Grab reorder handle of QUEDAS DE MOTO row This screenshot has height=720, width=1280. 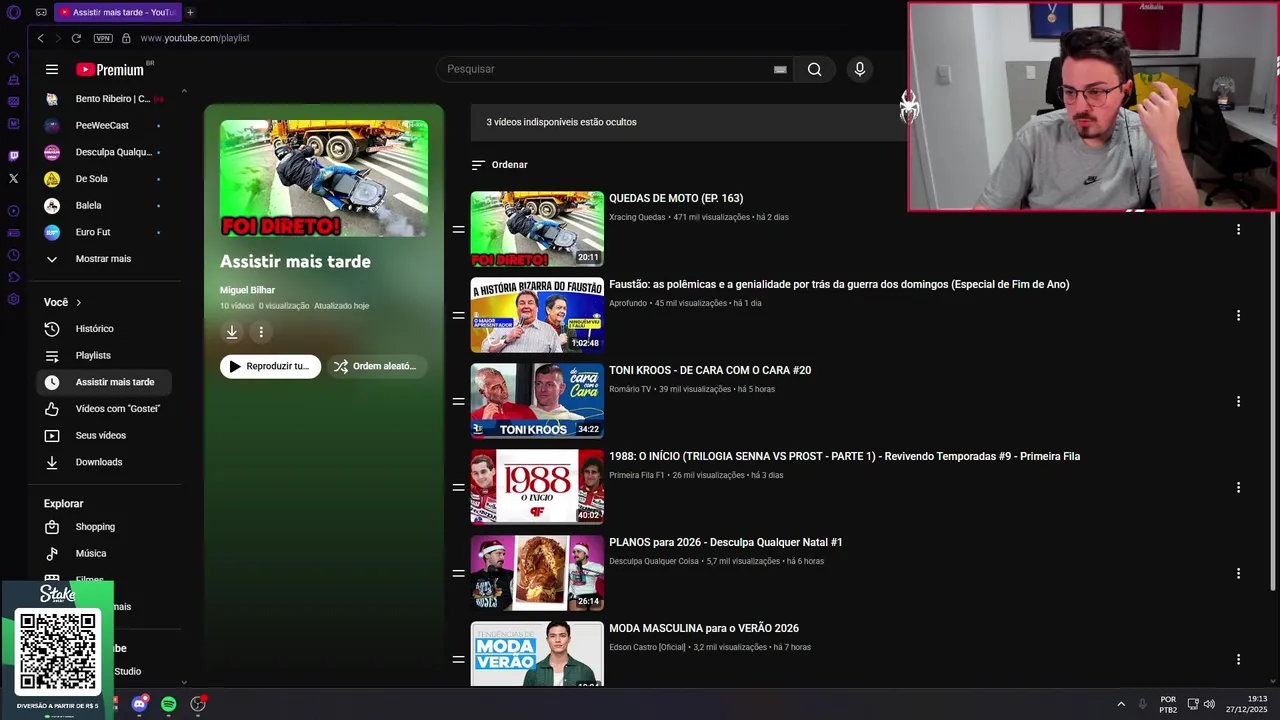tap(458, 229)
